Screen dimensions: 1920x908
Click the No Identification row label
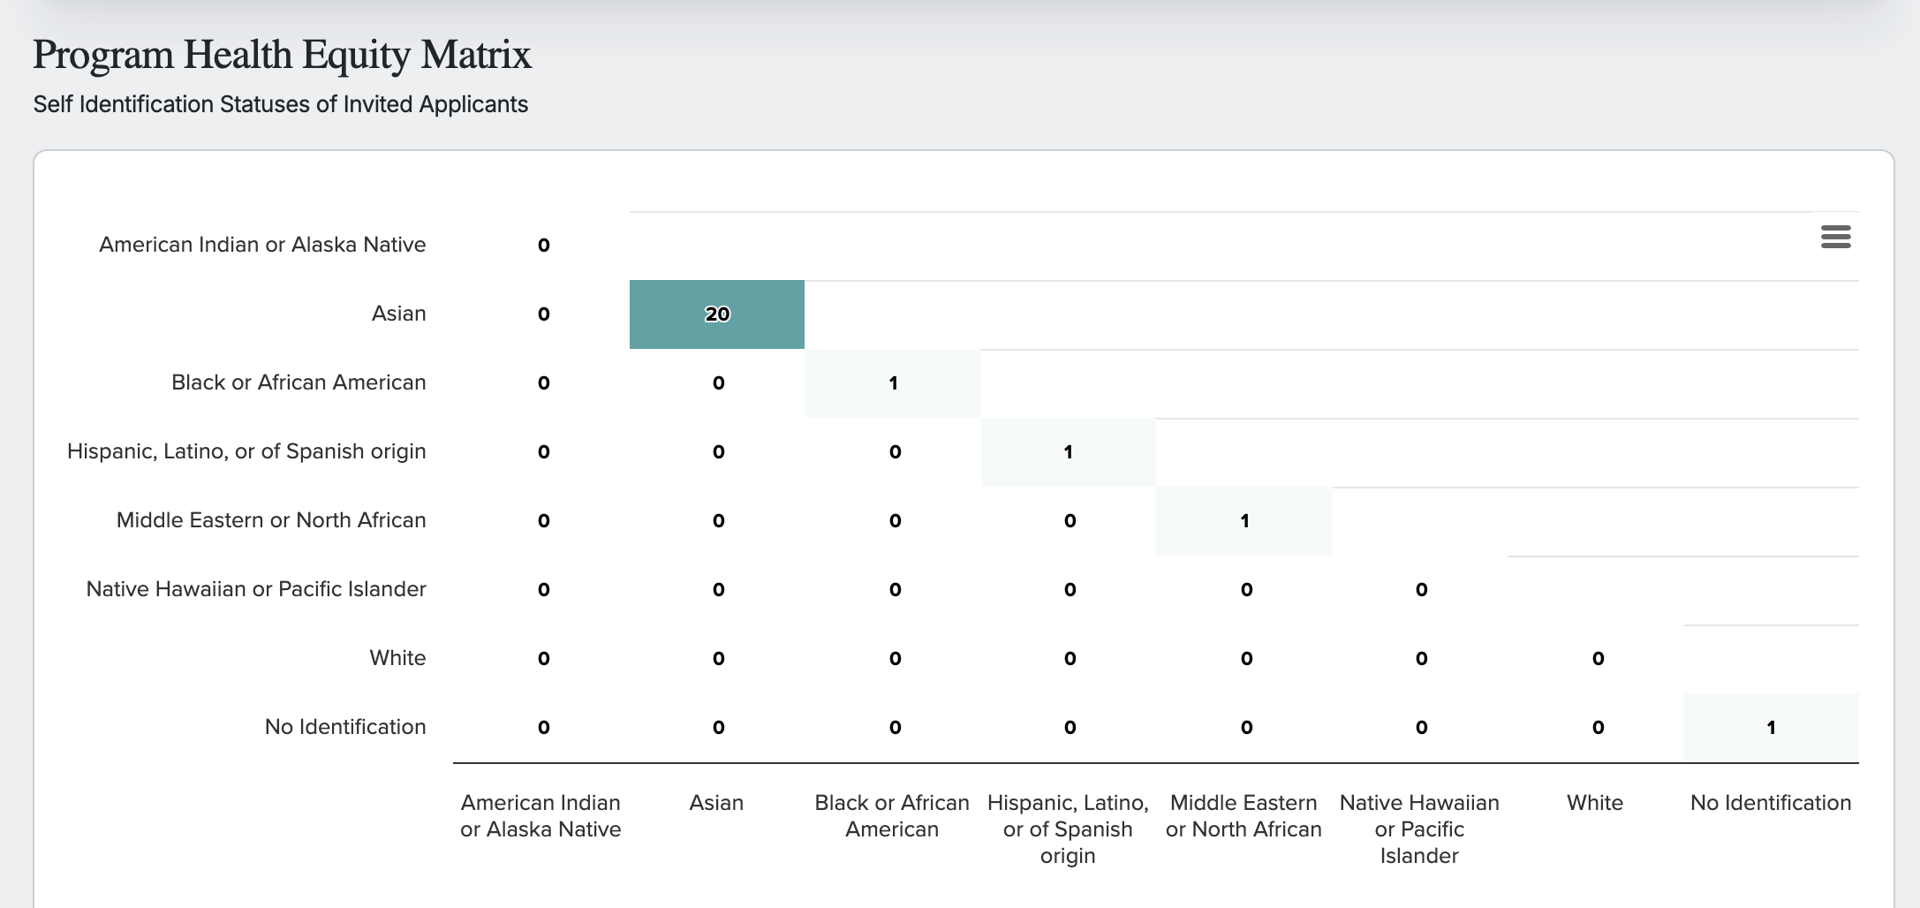[345, 728]
